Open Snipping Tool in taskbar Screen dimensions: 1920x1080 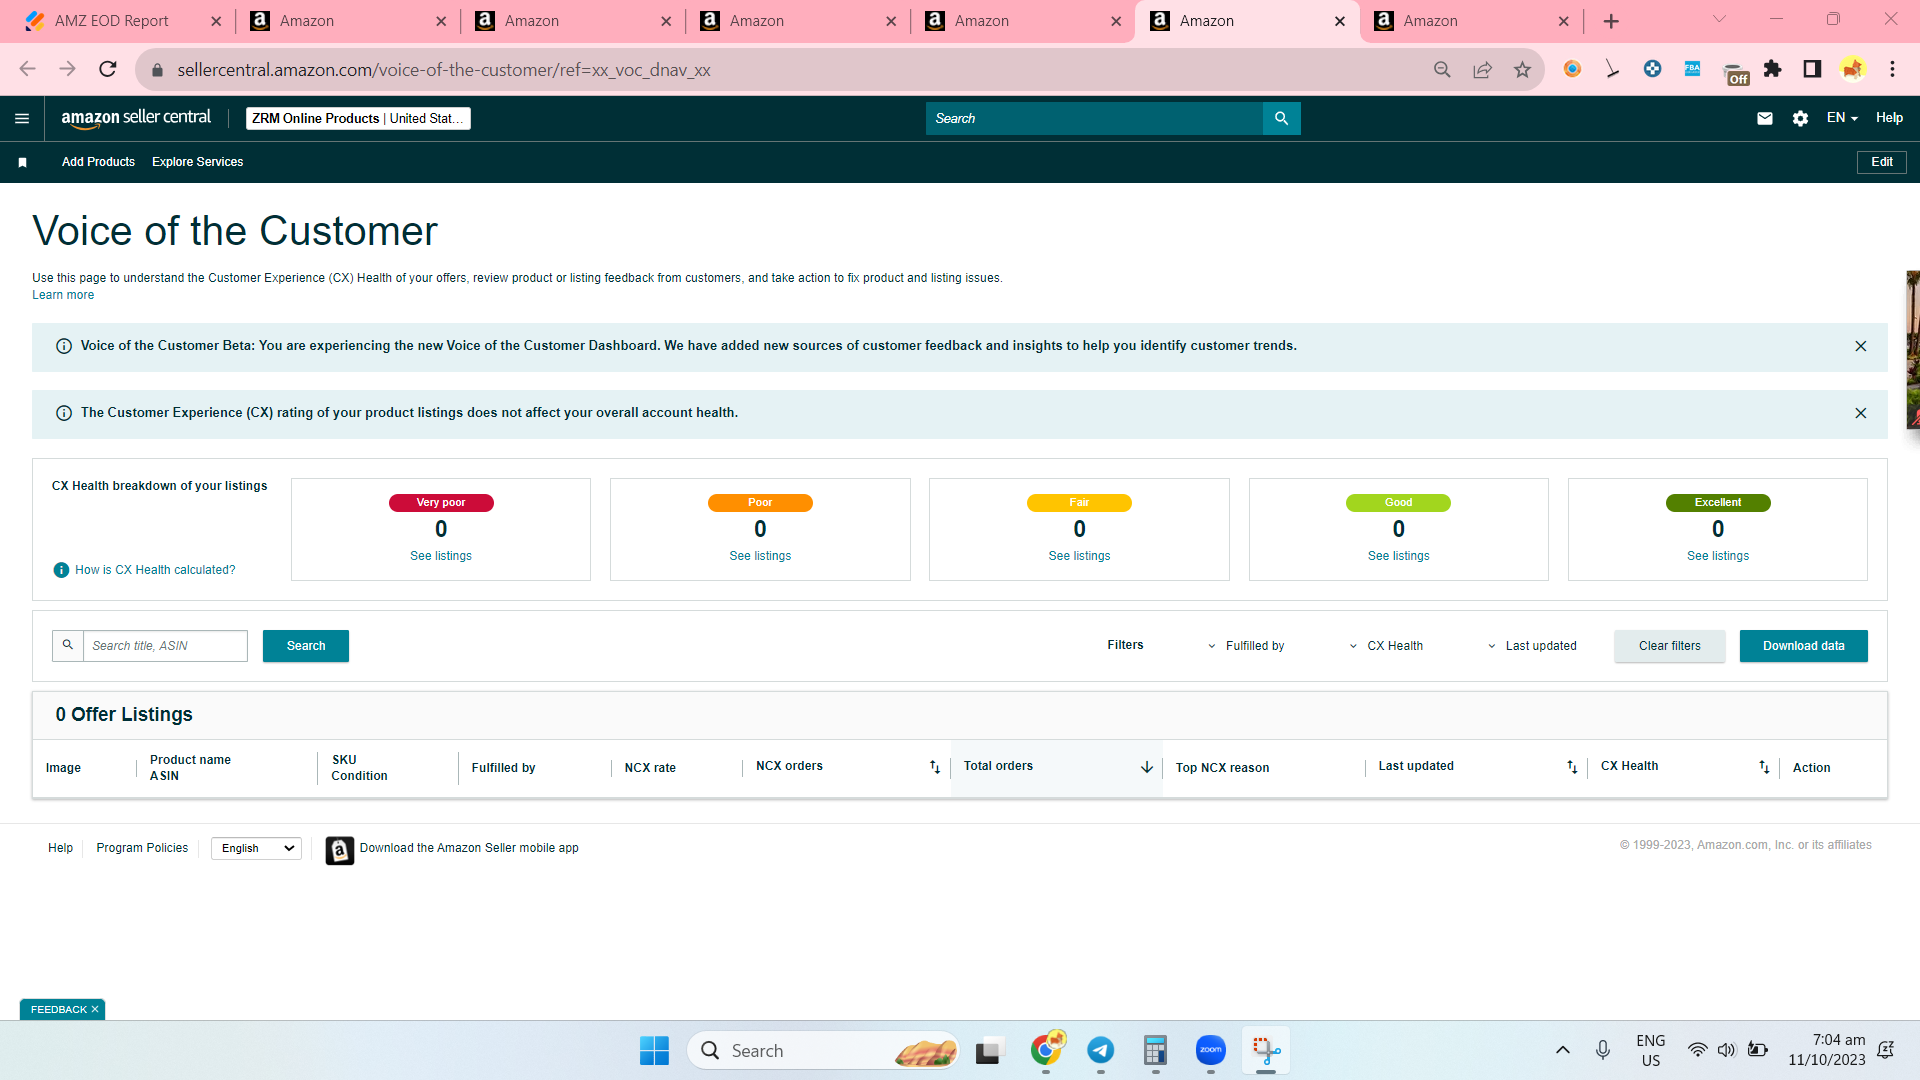(1266, 1050)
